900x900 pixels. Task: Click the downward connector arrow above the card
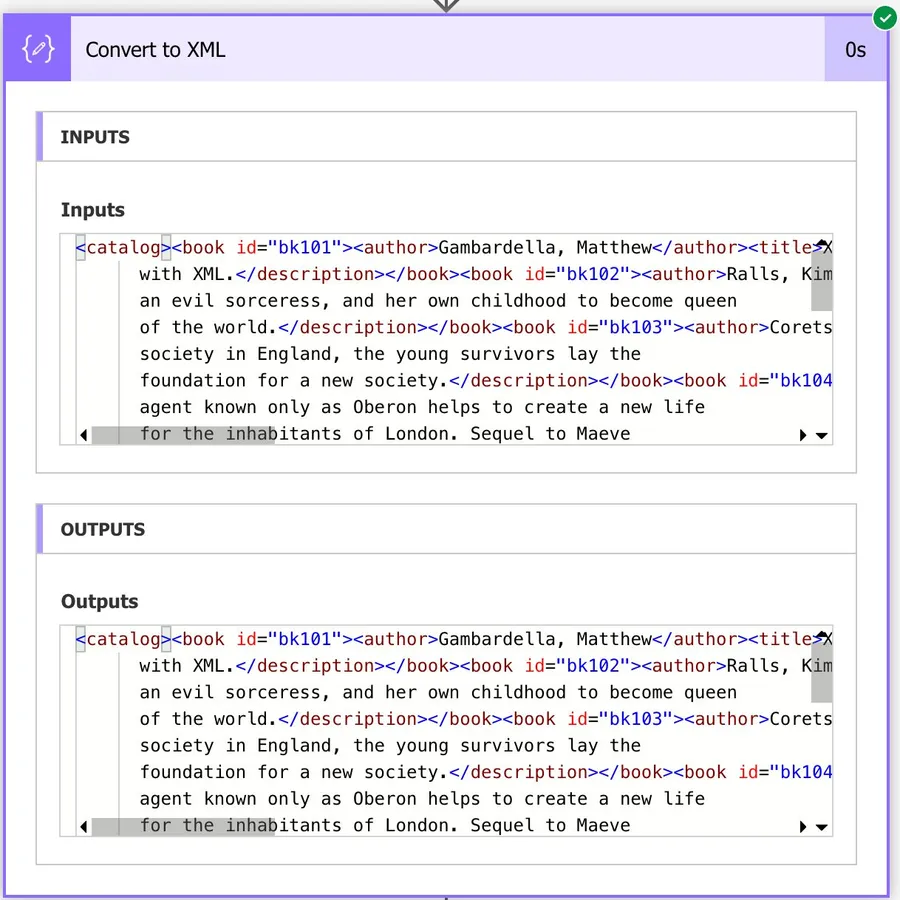point(446,5)
